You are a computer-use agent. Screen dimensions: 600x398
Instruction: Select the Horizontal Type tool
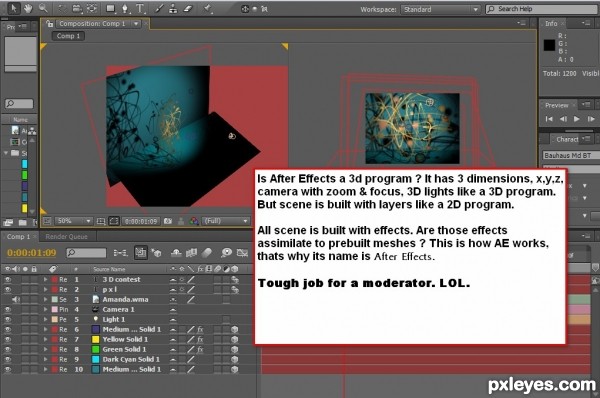click(140, 8)
